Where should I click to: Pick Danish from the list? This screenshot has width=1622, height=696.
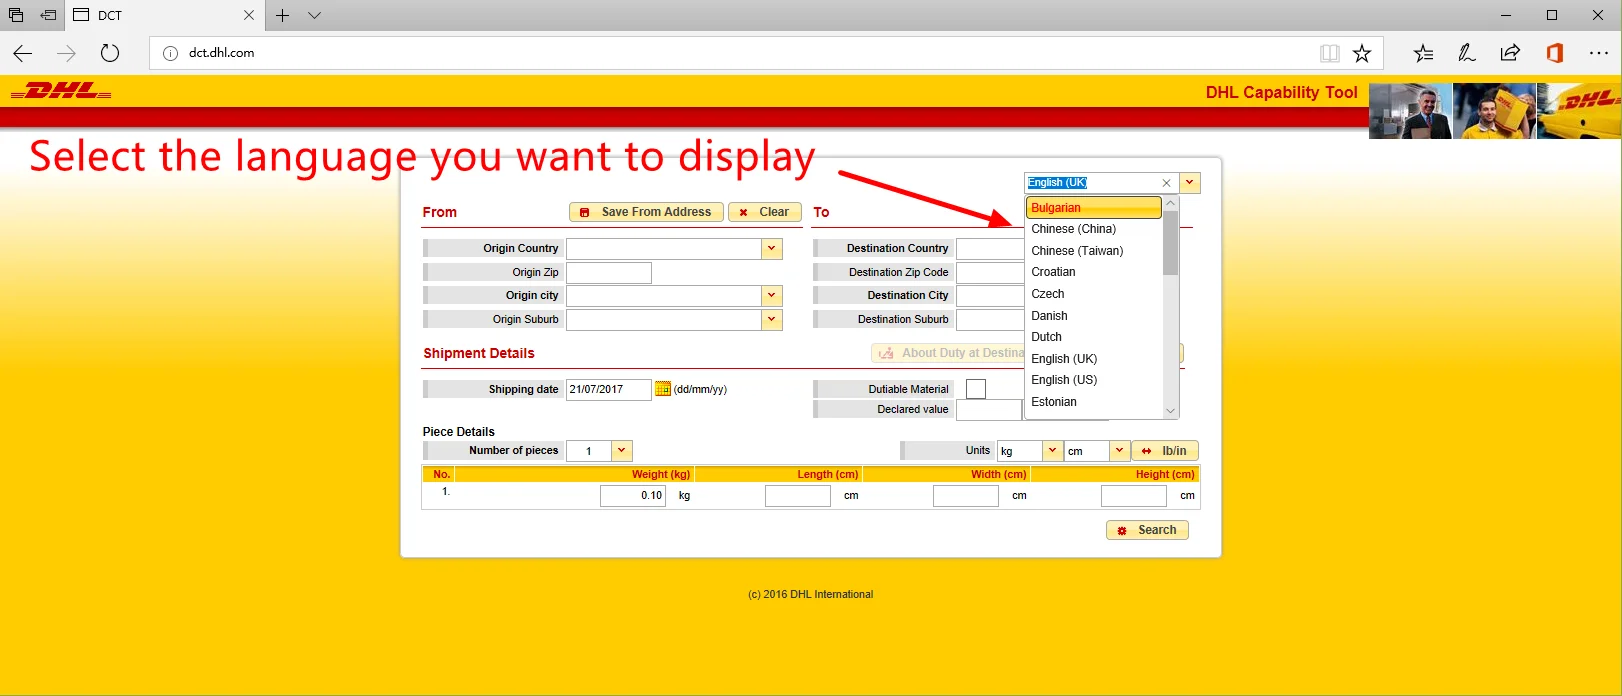pos(1094,316)
